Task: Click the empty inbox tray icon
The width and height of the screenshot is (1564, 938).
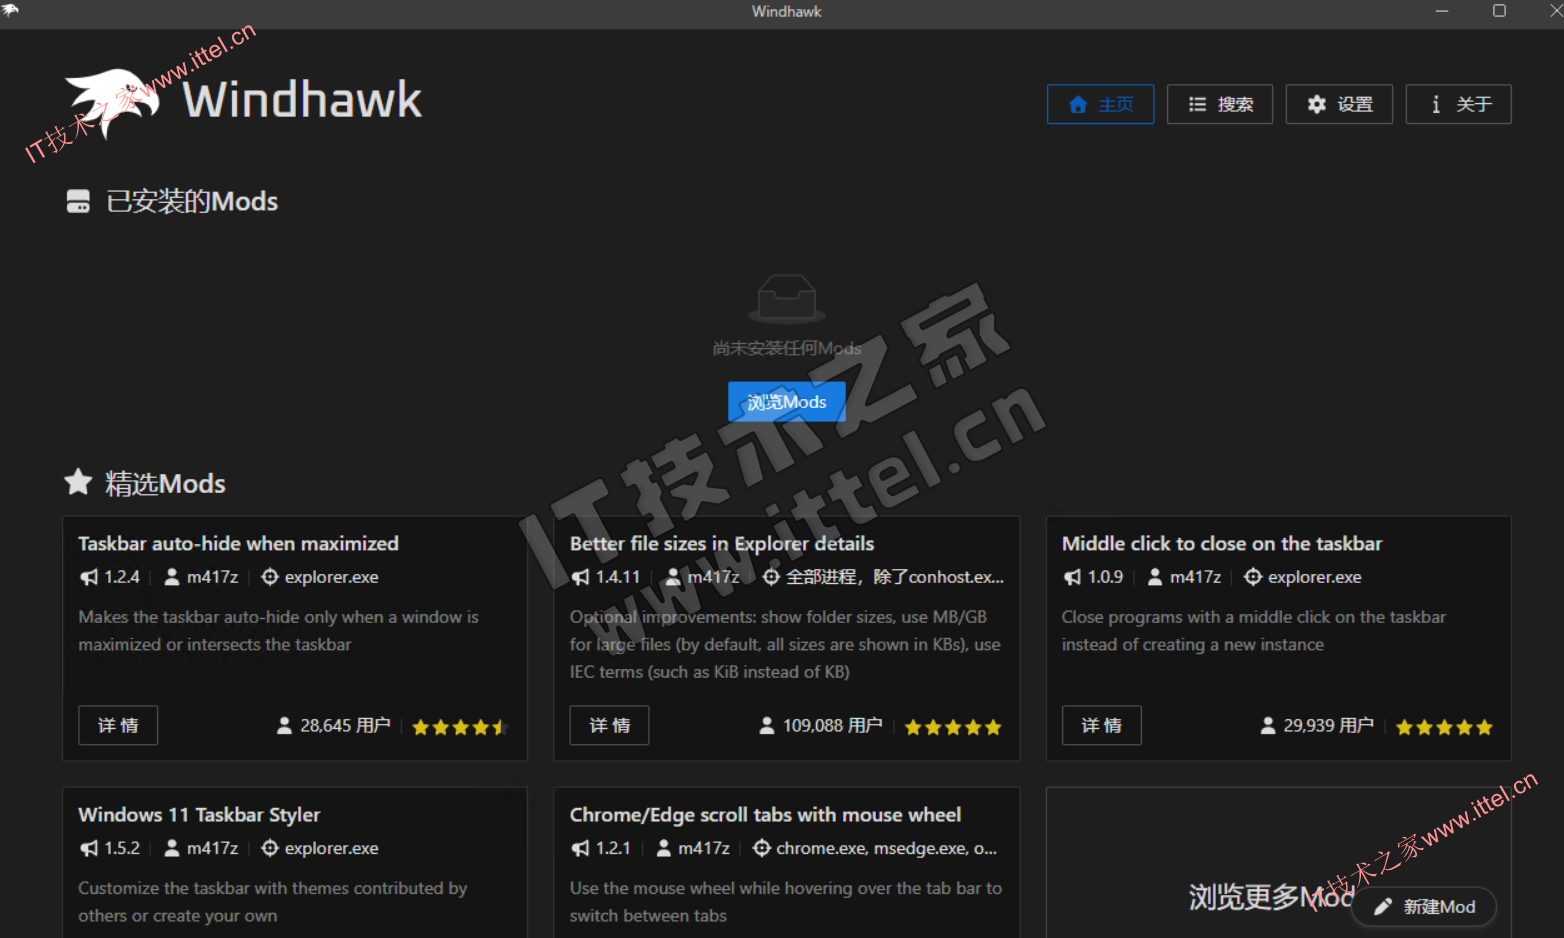Action: (x=786, y=298)
